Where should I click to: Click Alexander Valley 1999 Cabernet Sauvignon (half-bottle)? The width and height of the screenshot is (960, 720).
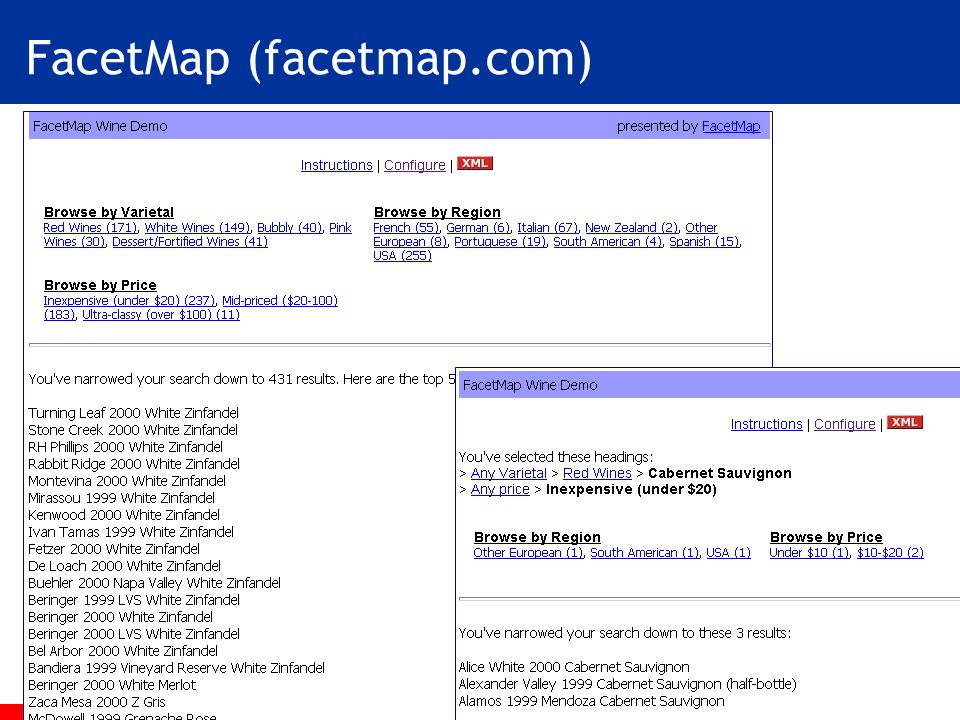pyautogui.click(x=628, y=684)
